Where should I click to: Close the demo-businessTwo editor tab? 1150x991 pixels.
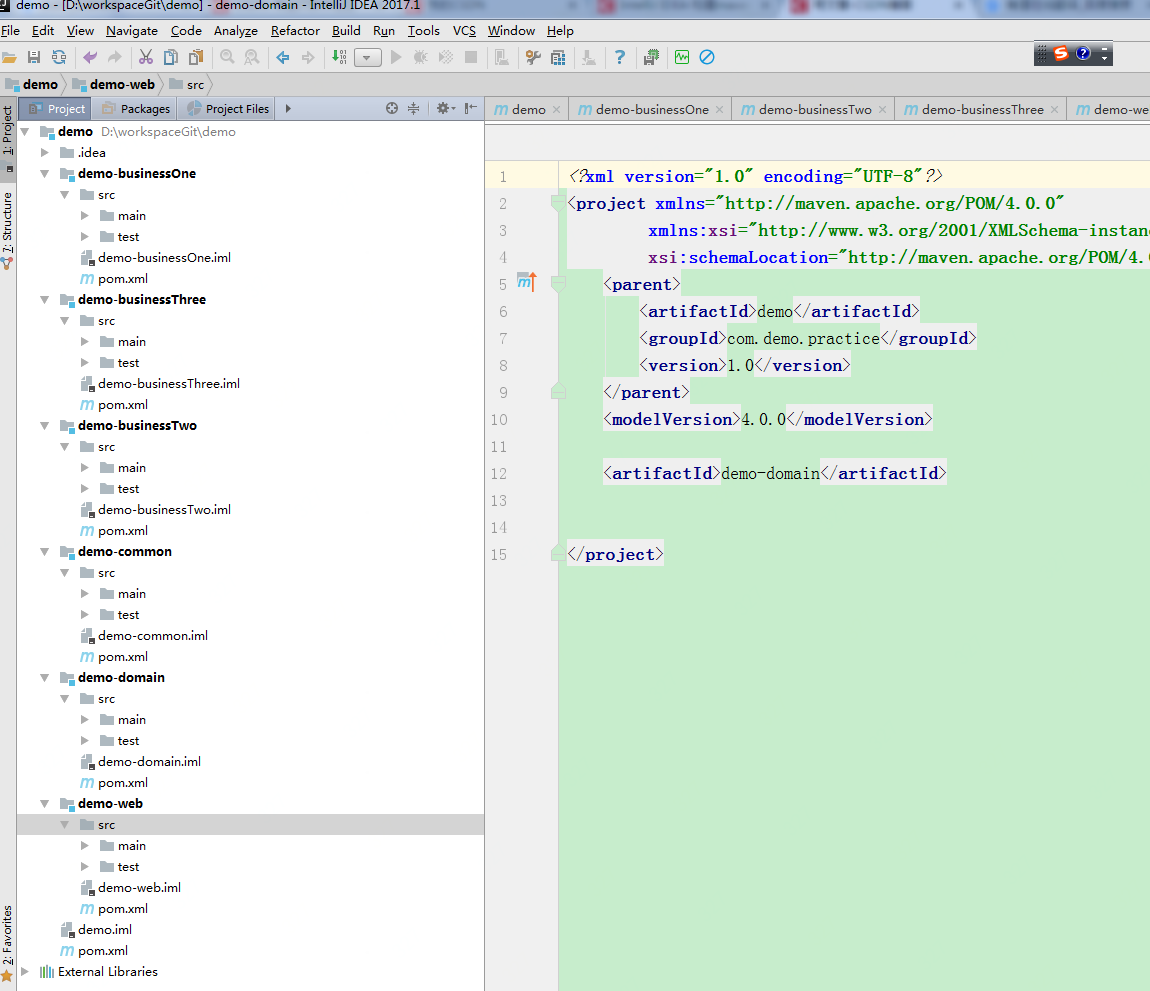882,110
